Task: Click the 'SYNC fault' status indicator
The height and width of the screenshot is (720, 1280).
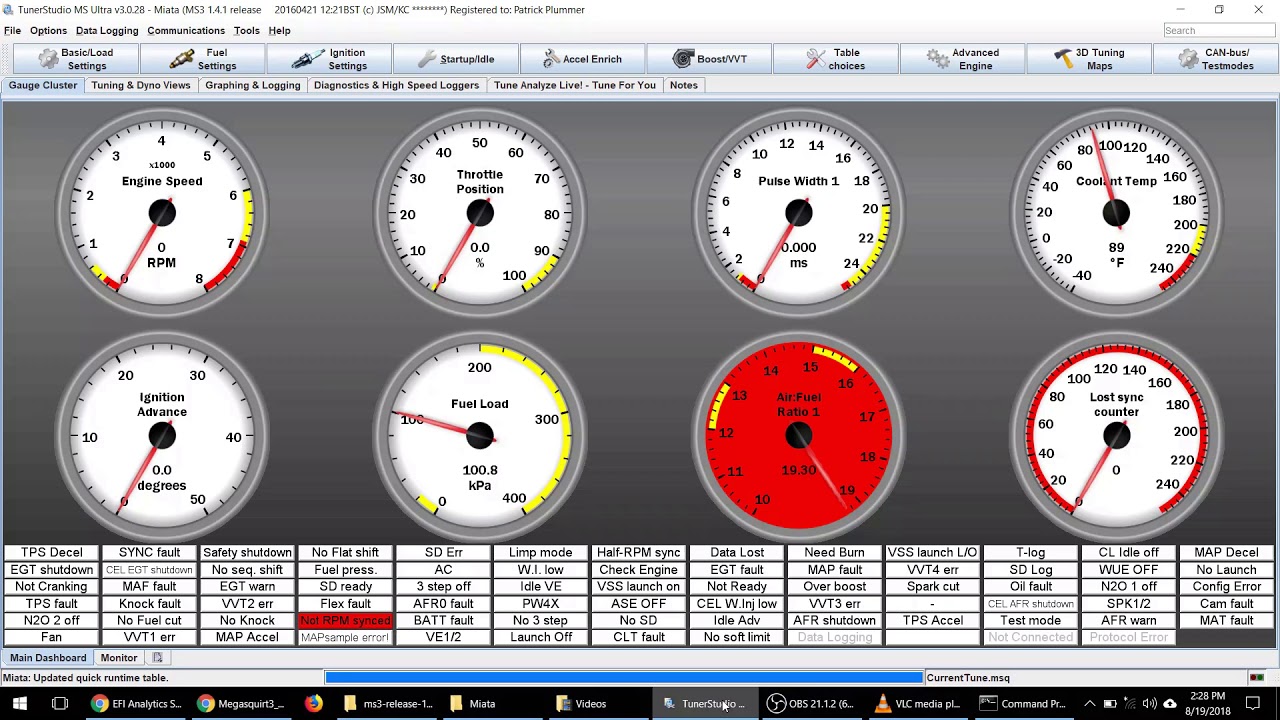Action: [150, 553]
